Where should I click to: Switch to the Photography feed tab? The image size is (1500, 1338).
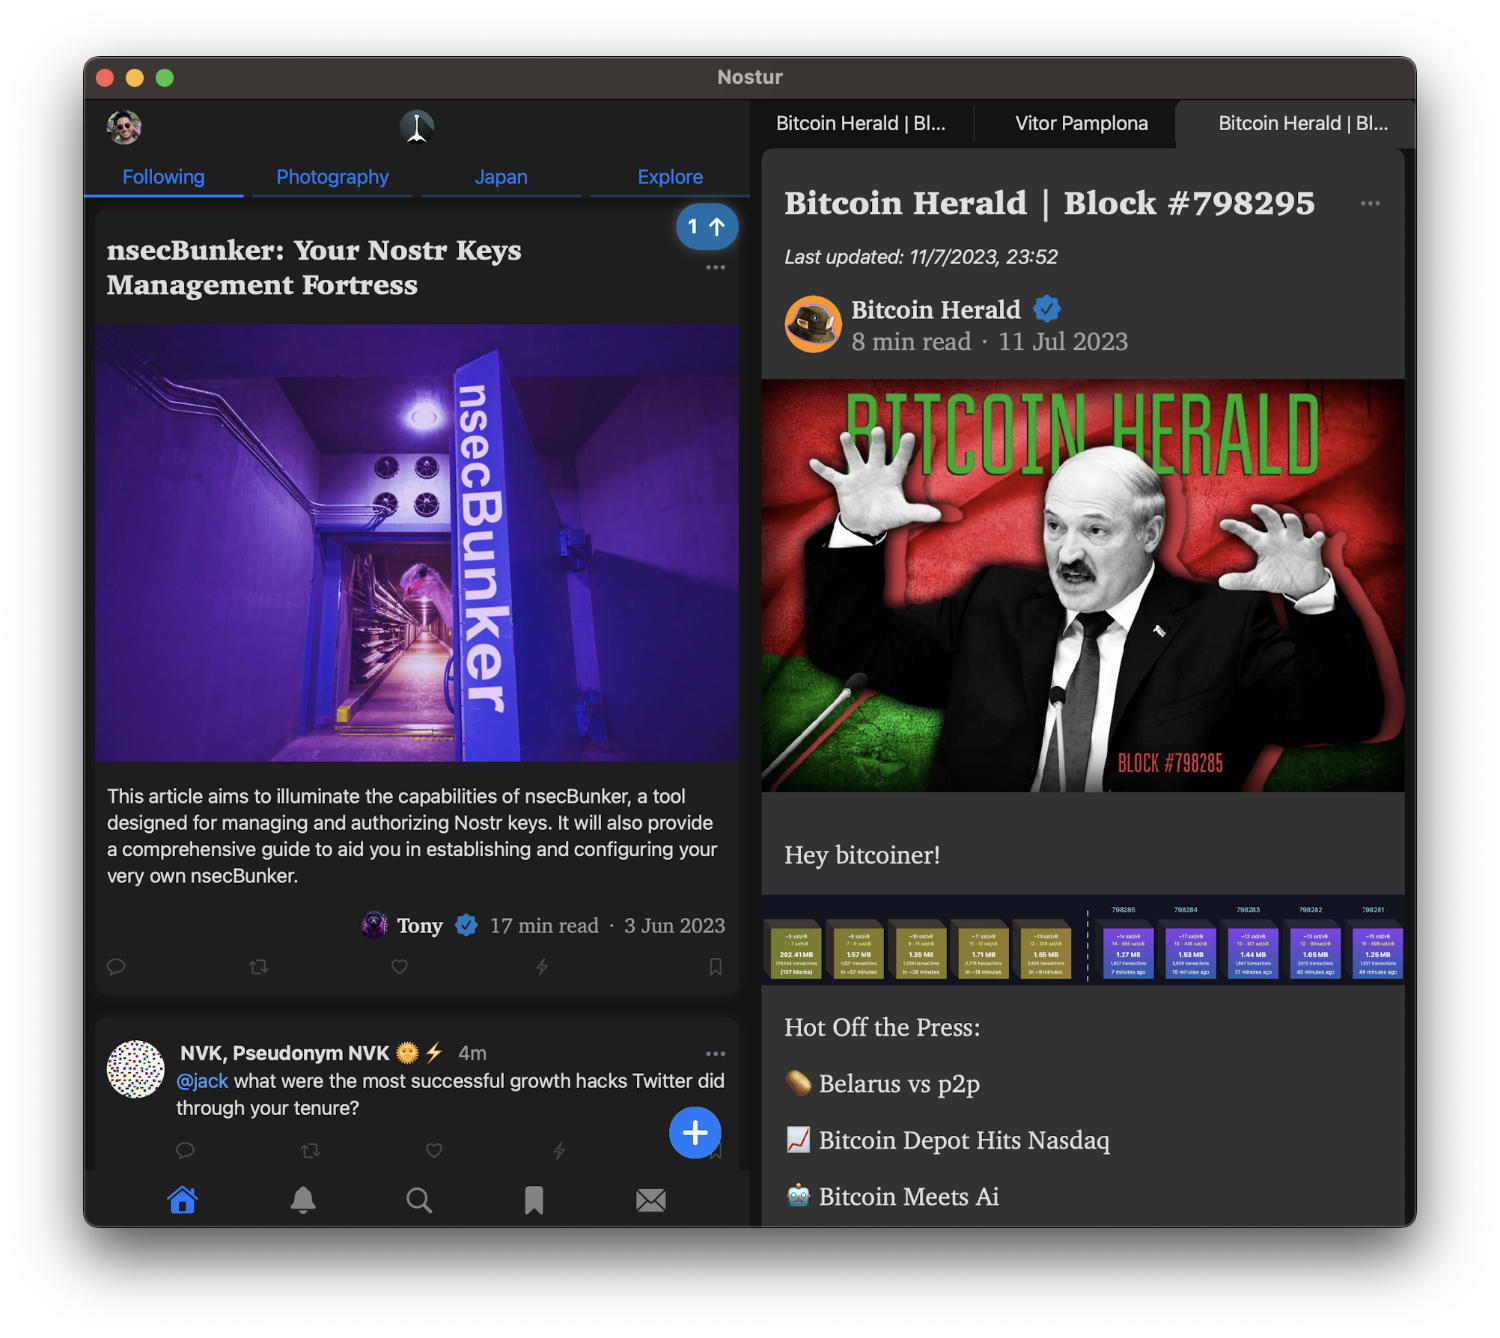click(332, 177)
